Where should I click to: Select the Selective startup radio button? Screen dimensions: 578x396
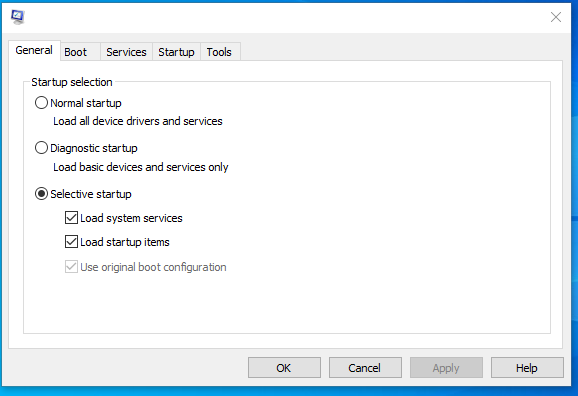pyautogui.click(x=41, y=194)
